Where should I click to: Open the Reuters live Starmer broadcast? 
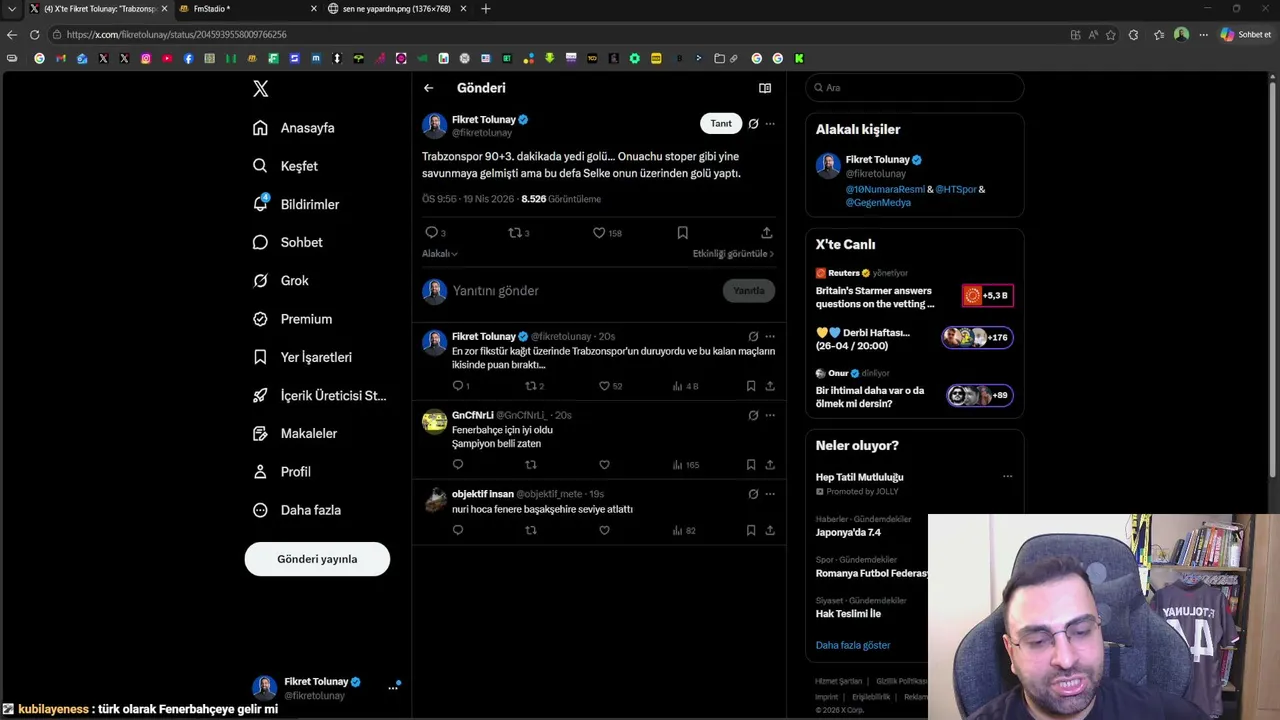(x=914, y=290)
